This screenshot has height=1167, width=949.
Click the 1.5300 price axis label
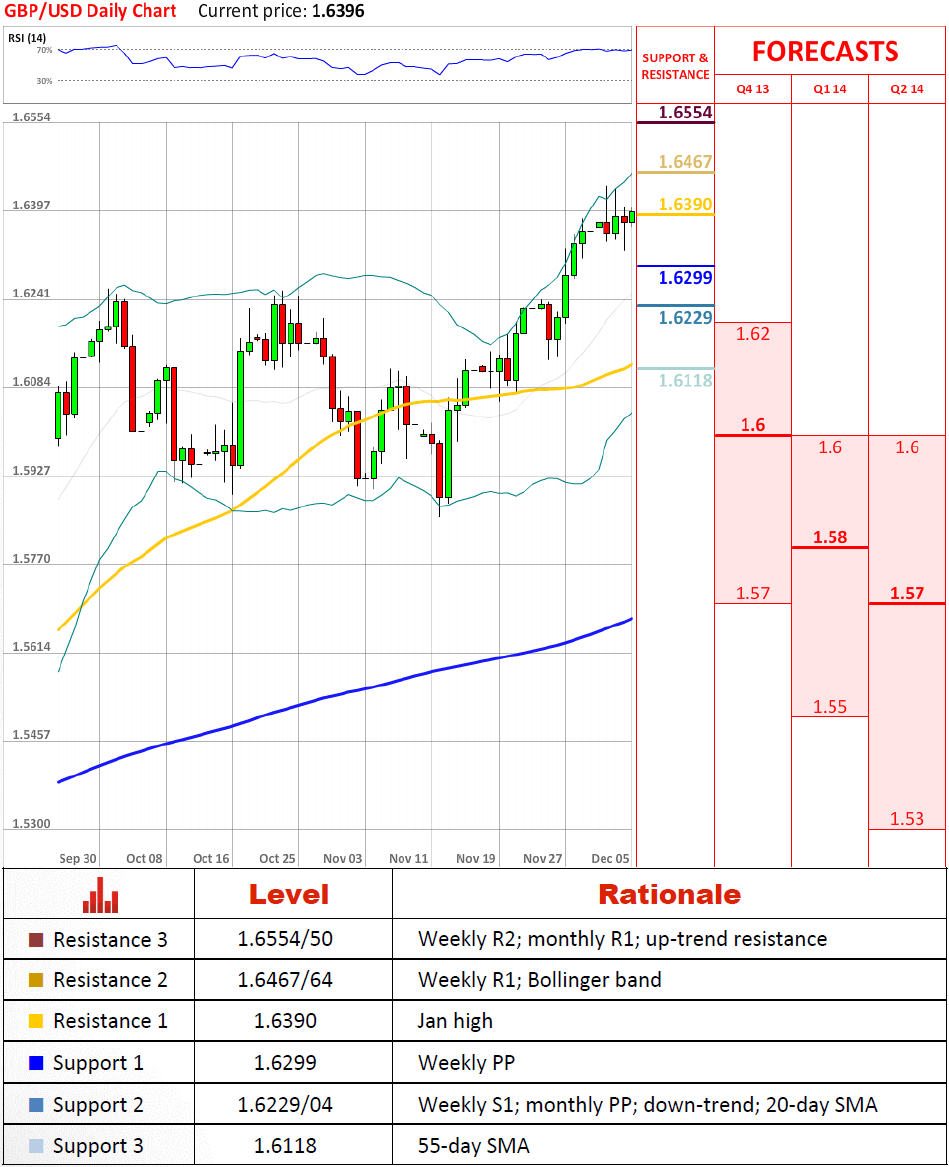click(31, 823)
